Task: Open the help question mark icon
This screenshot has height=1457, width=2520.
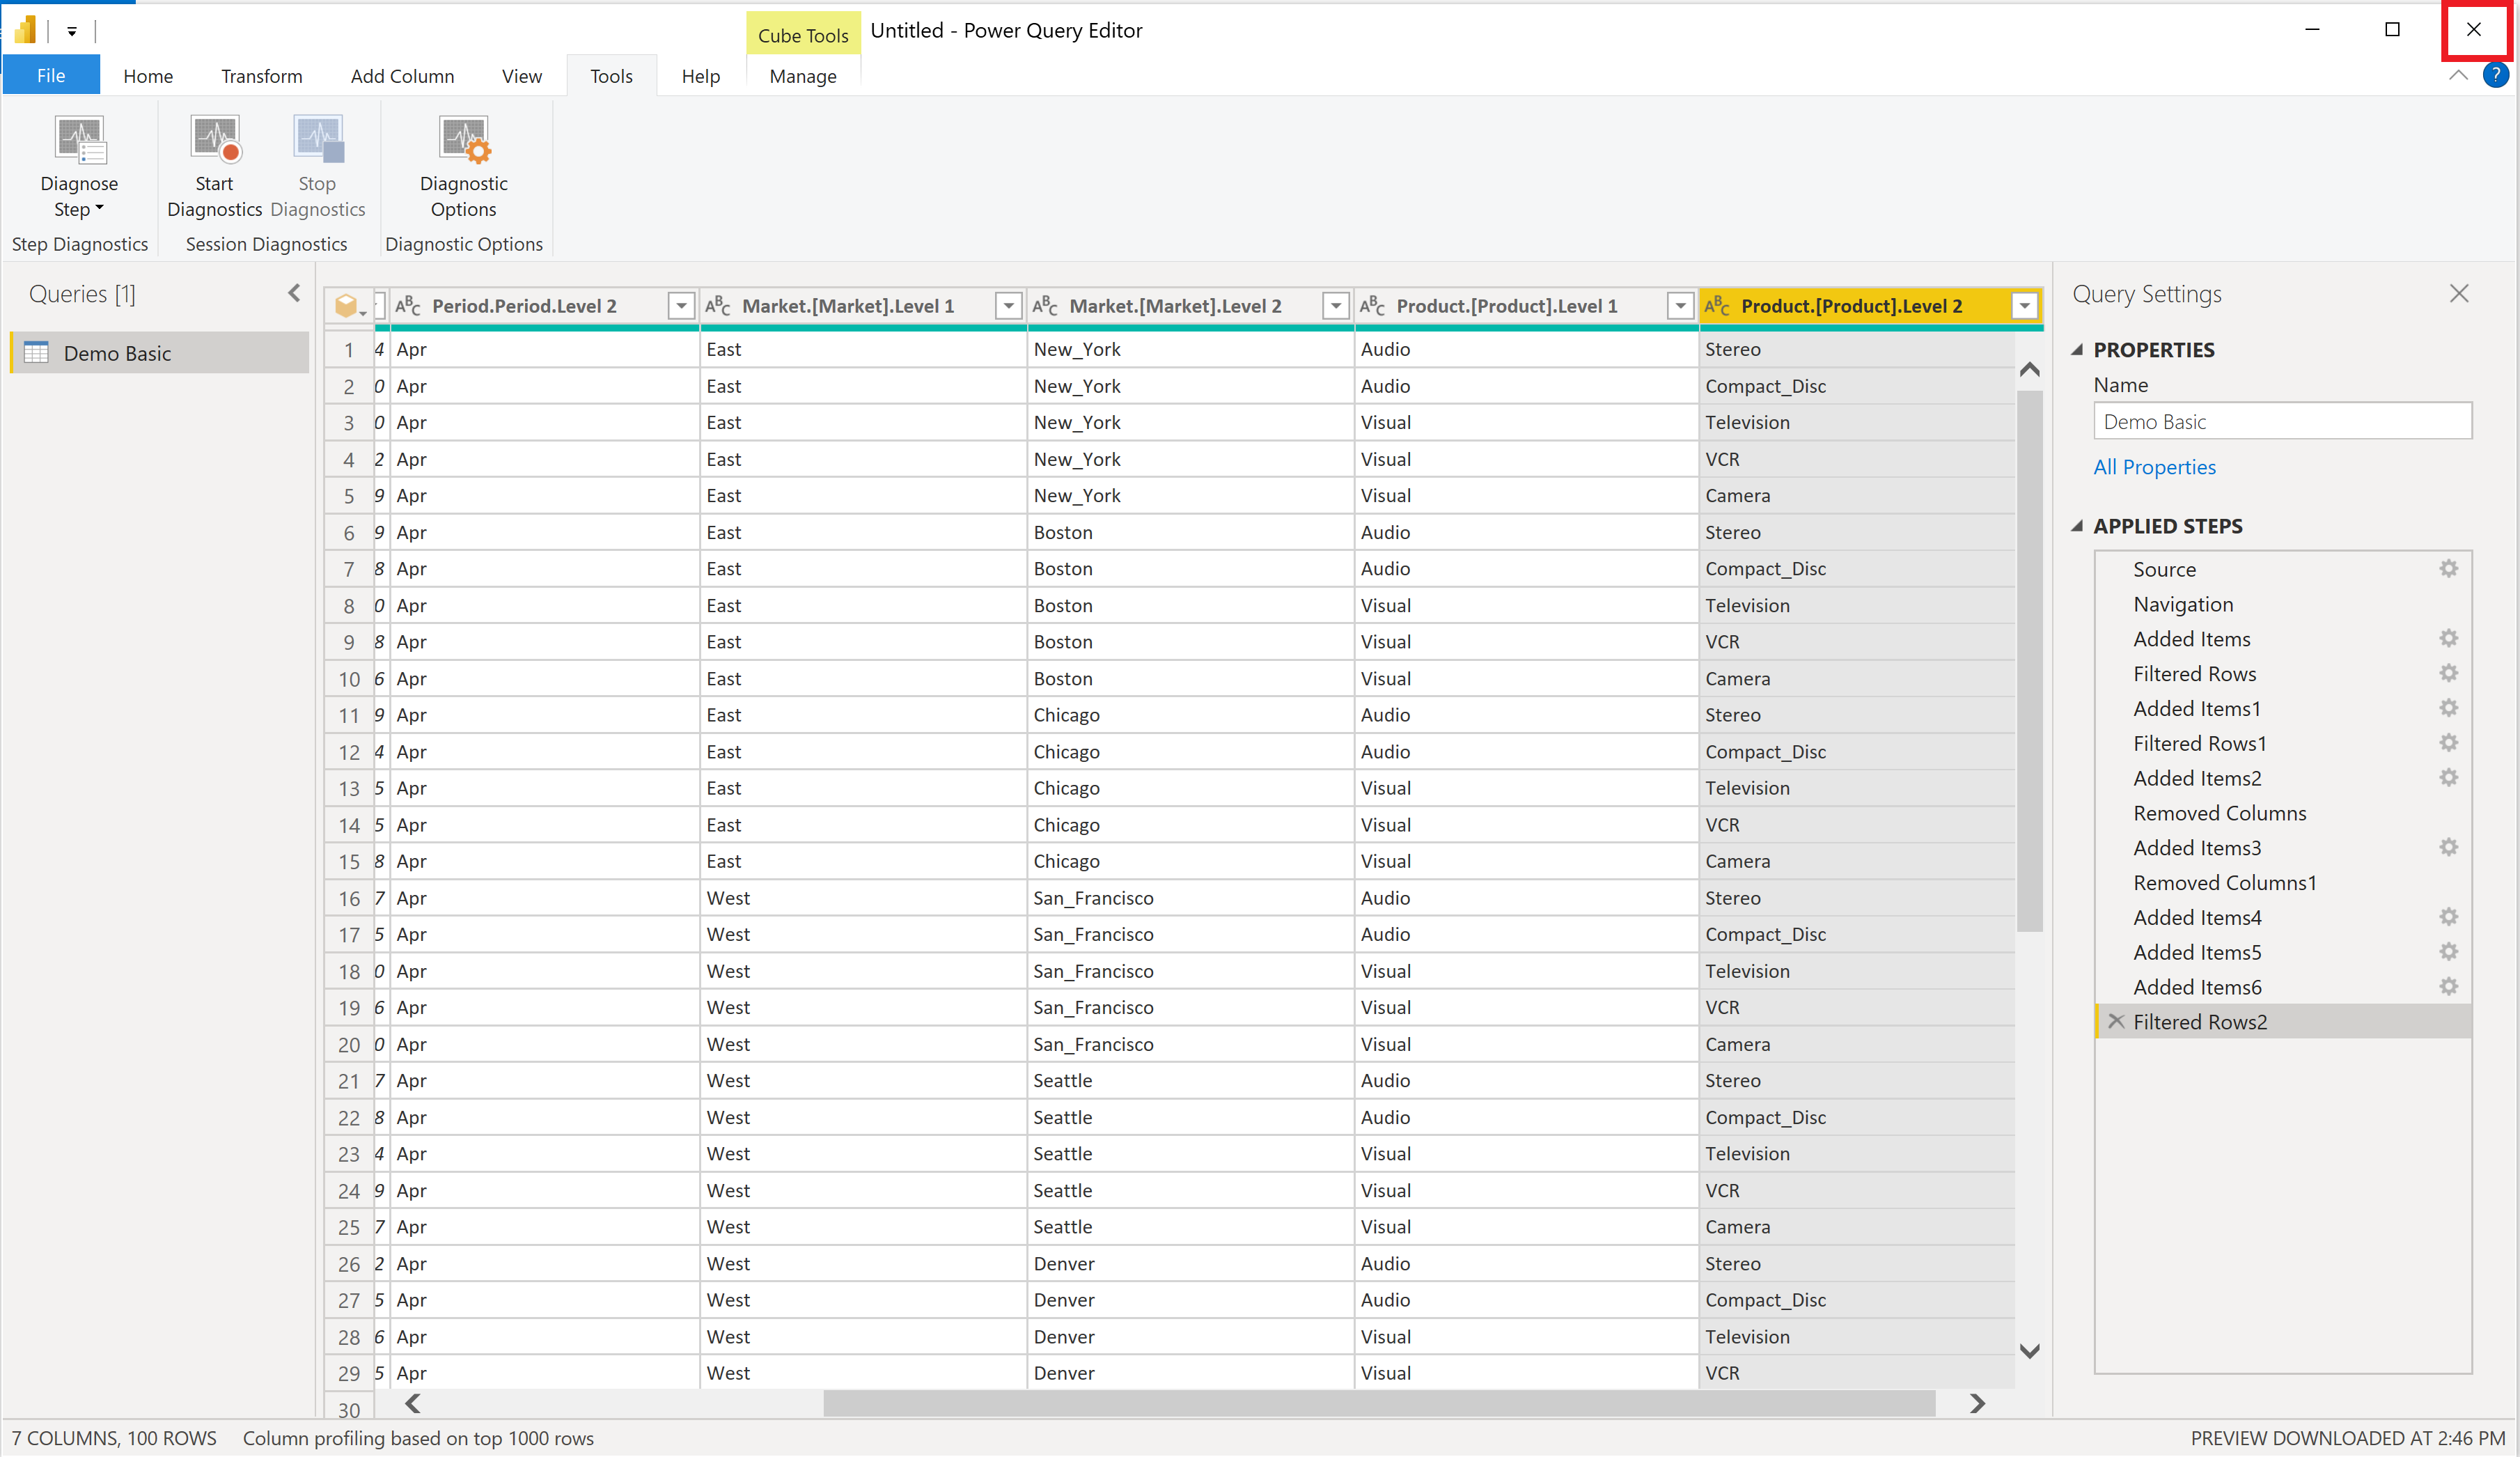Action: [x=2495, y=76]
